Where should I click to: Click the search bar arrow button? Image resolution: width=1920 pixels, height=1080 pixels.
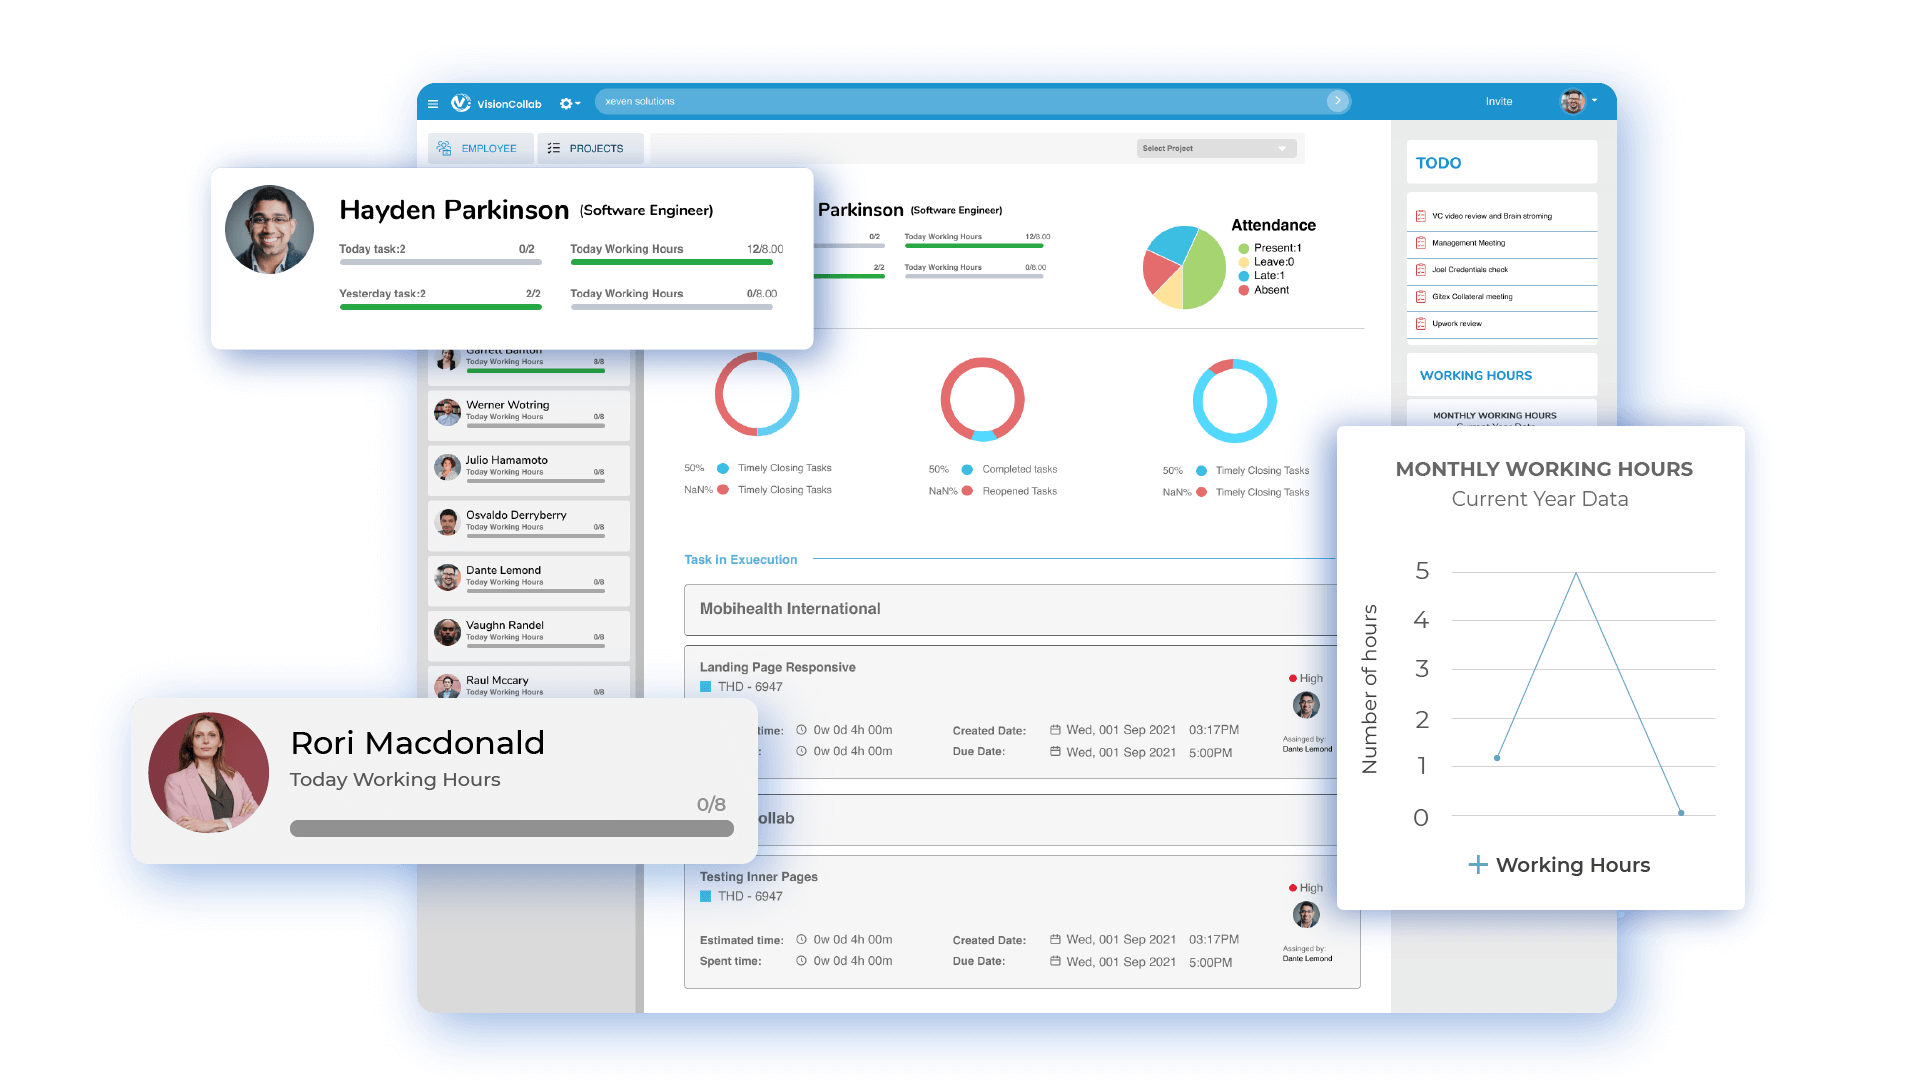coord(1337,101)
